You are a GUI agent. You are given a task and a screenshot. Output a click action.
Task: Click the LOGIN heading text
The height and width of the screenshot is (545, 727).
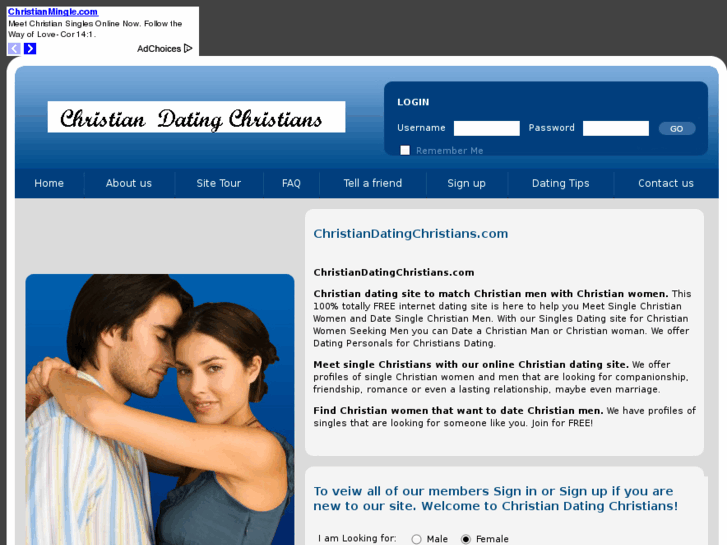(413, 102)
